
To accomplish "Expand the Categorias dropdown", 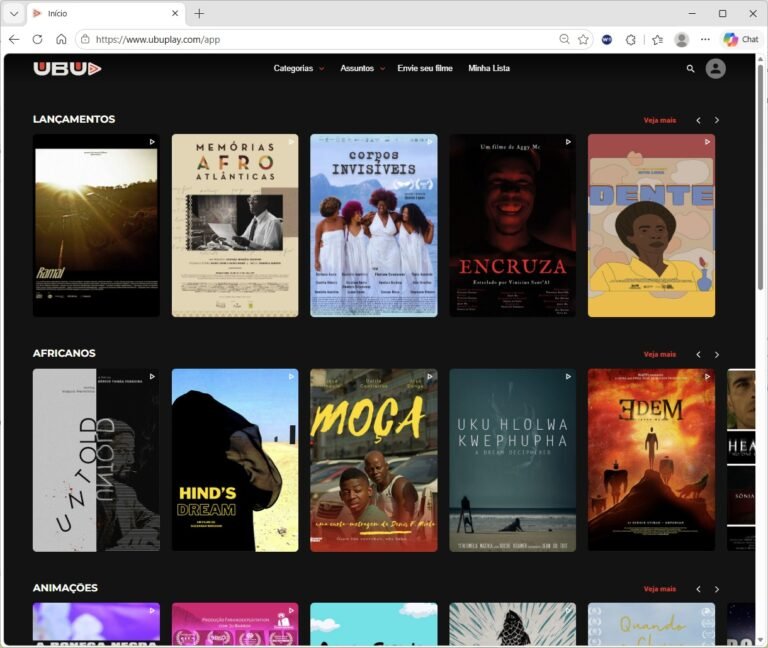I will point(299,69).
